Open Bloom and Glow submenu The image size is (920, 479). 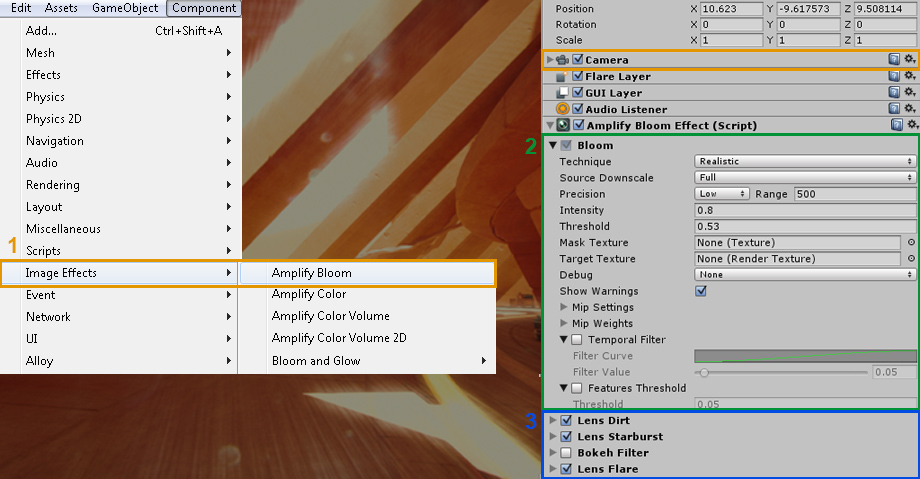tap(368, 360)
